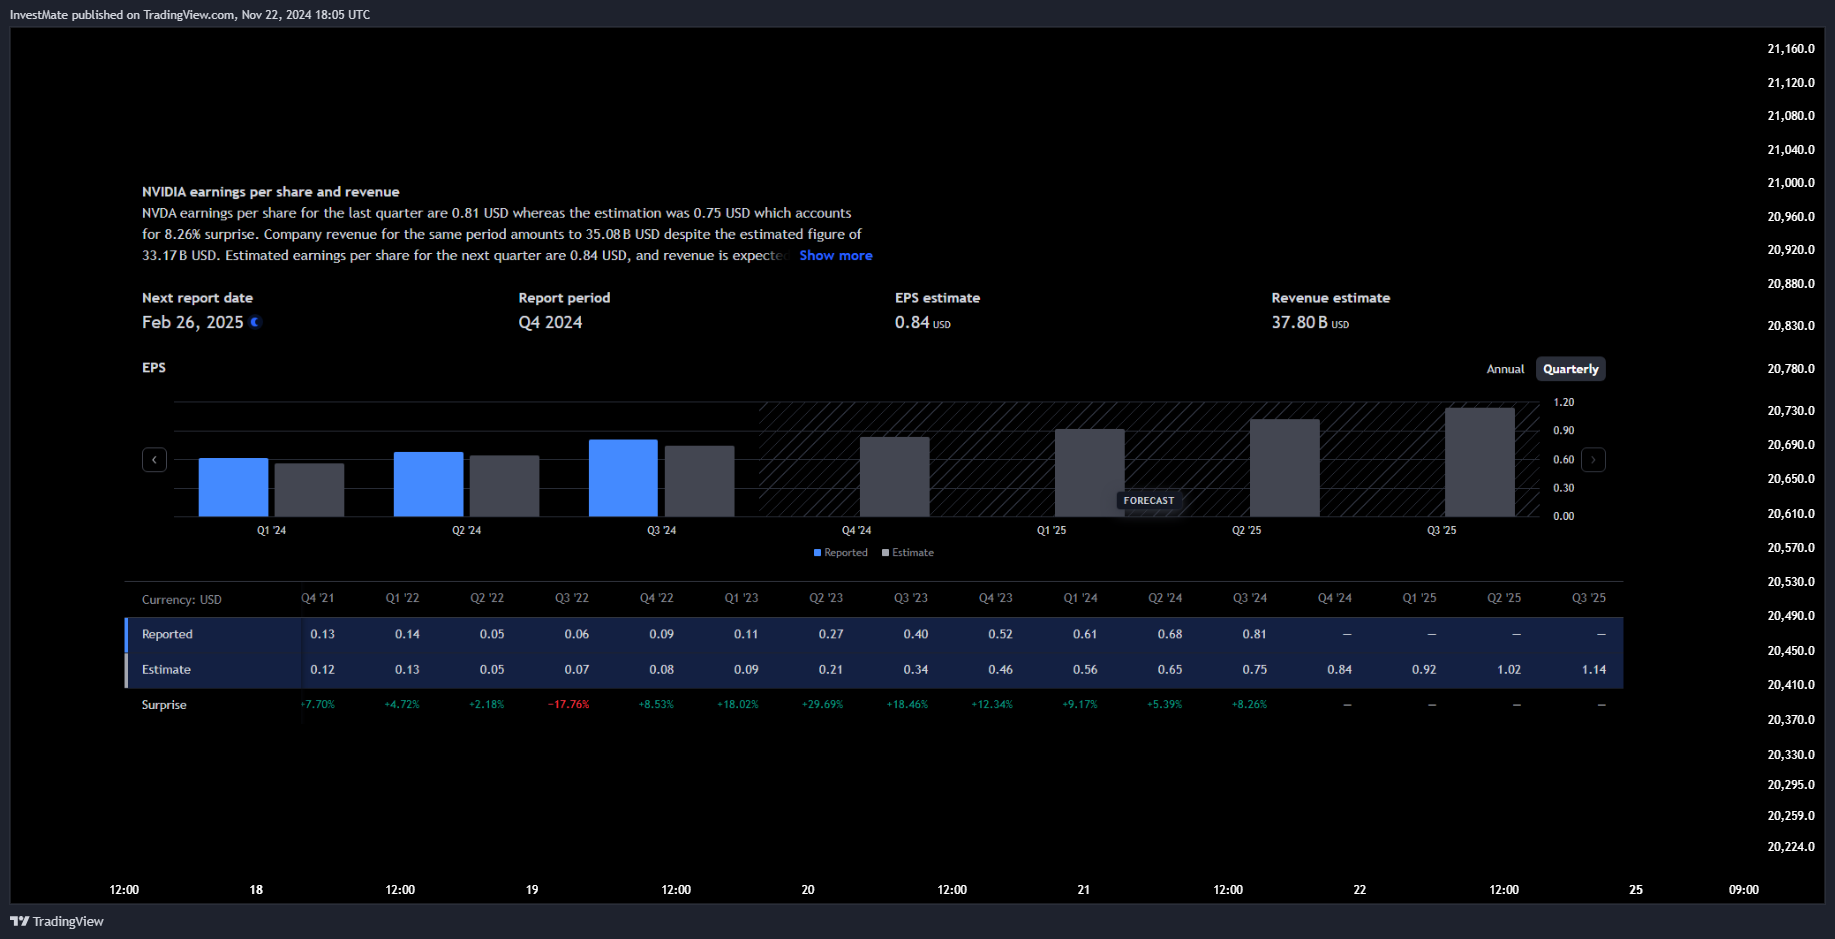Click the gray Estimate bar for Q1 '24
Image resolution: width=1835 pixels, height=939 pixels.
click(309, 490)
